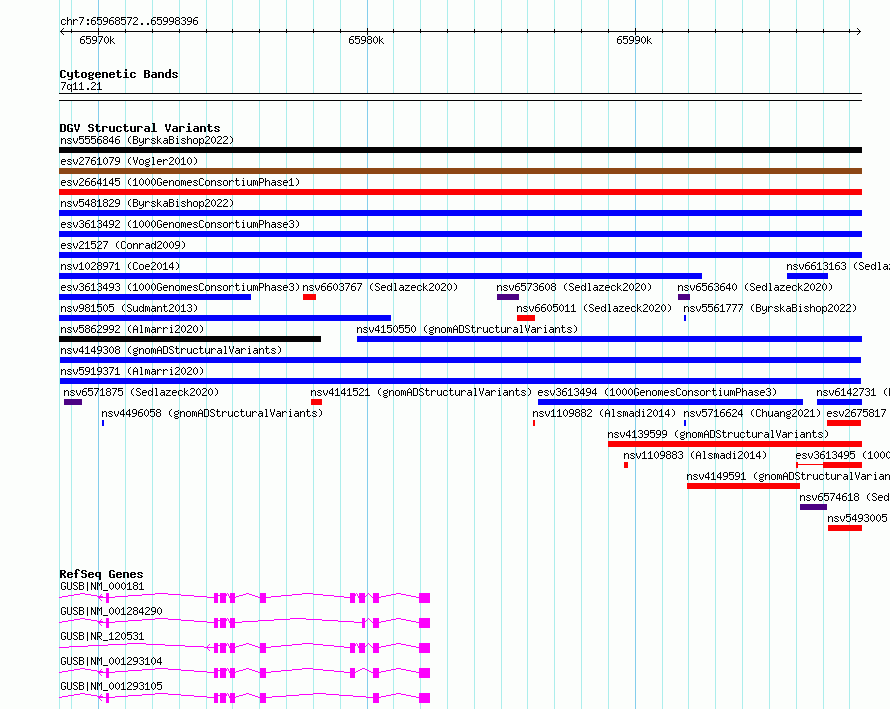
Task: Select the nsv5716624 (Chuang2021) label
Action: (753, 413)
